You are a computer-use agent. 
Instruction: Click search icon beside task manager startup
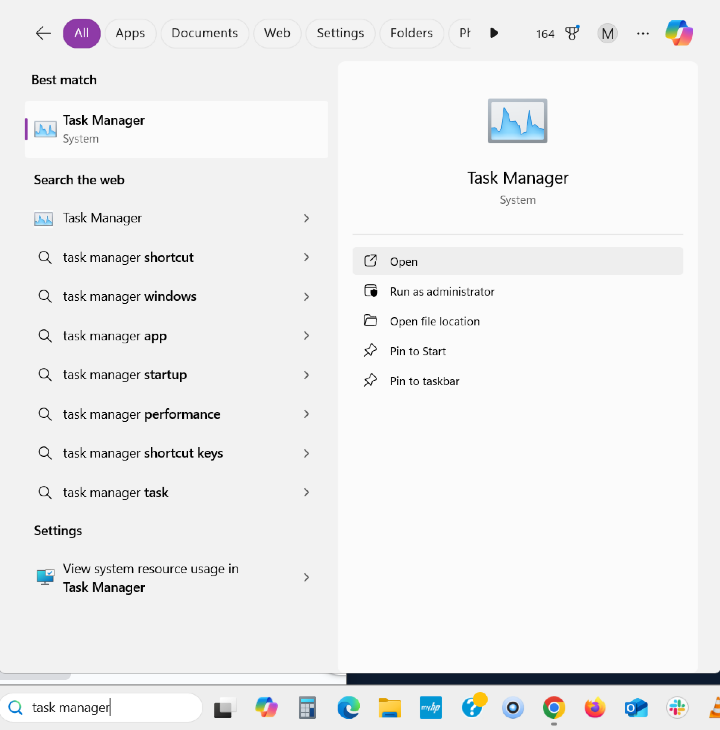[x=45, y=375]
